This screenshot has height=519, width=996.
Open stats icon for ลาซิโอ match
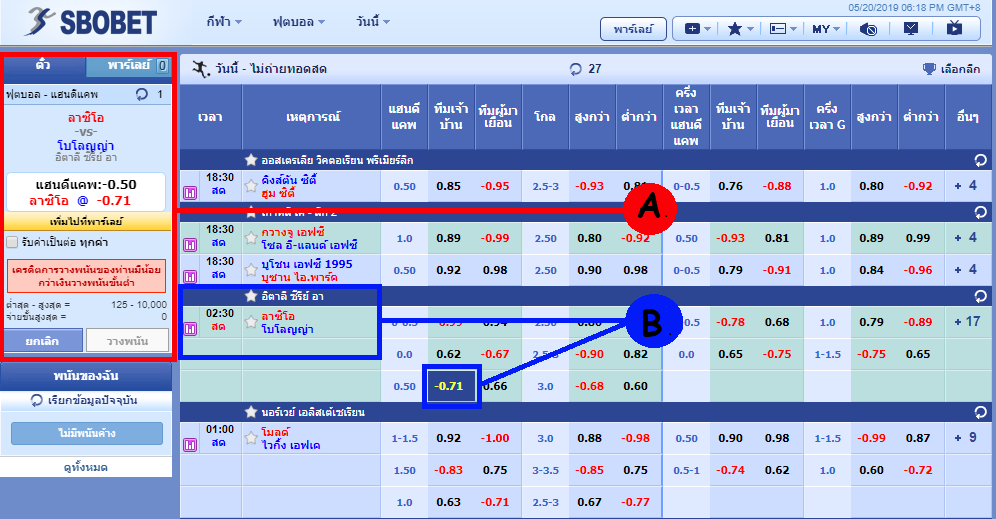coord(190,328)
